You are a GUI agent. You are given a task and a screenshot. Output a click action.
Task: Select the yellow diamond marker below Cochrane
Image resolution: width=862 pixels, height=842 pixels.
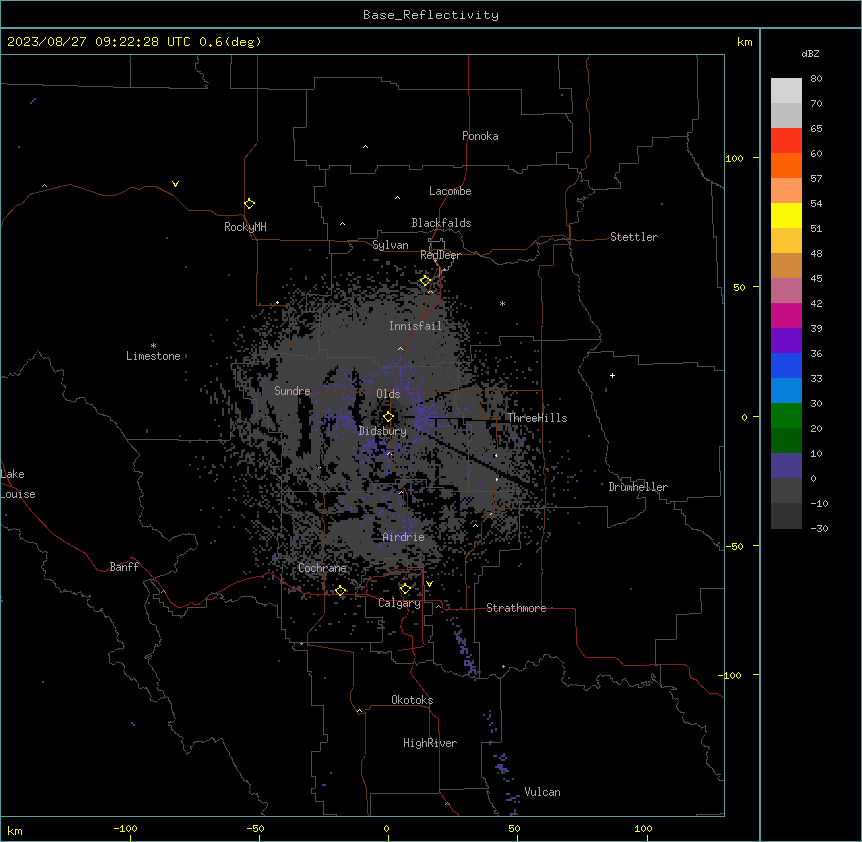tap(341, 591)
